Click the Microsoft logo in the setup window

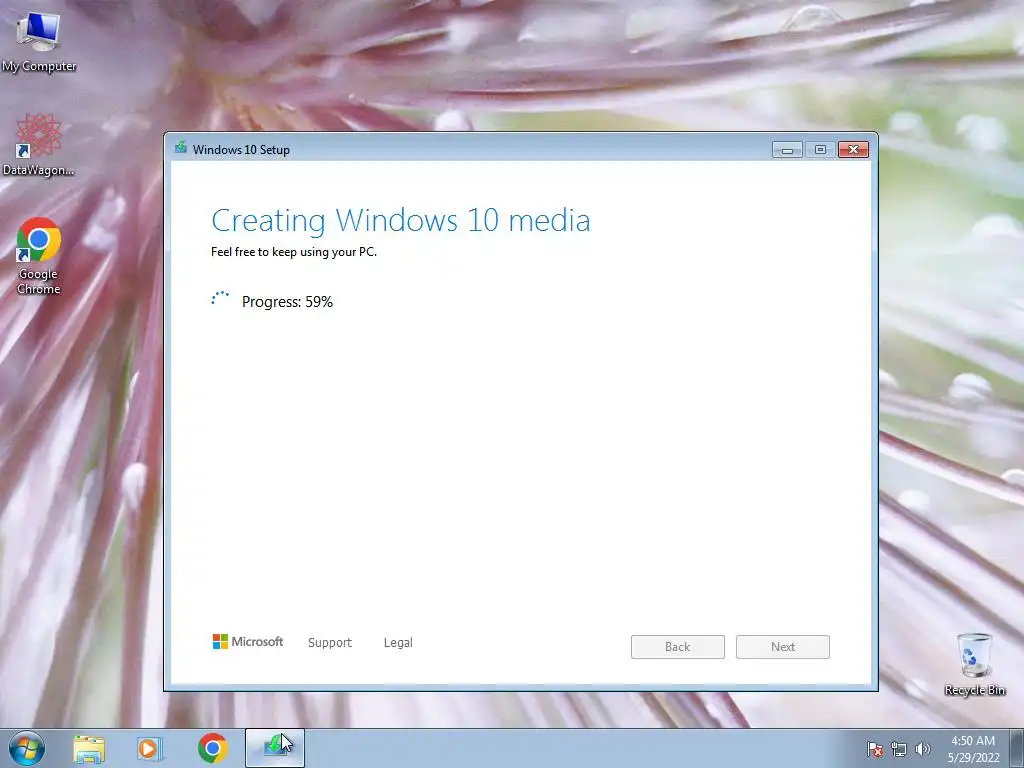click(248, 642)
